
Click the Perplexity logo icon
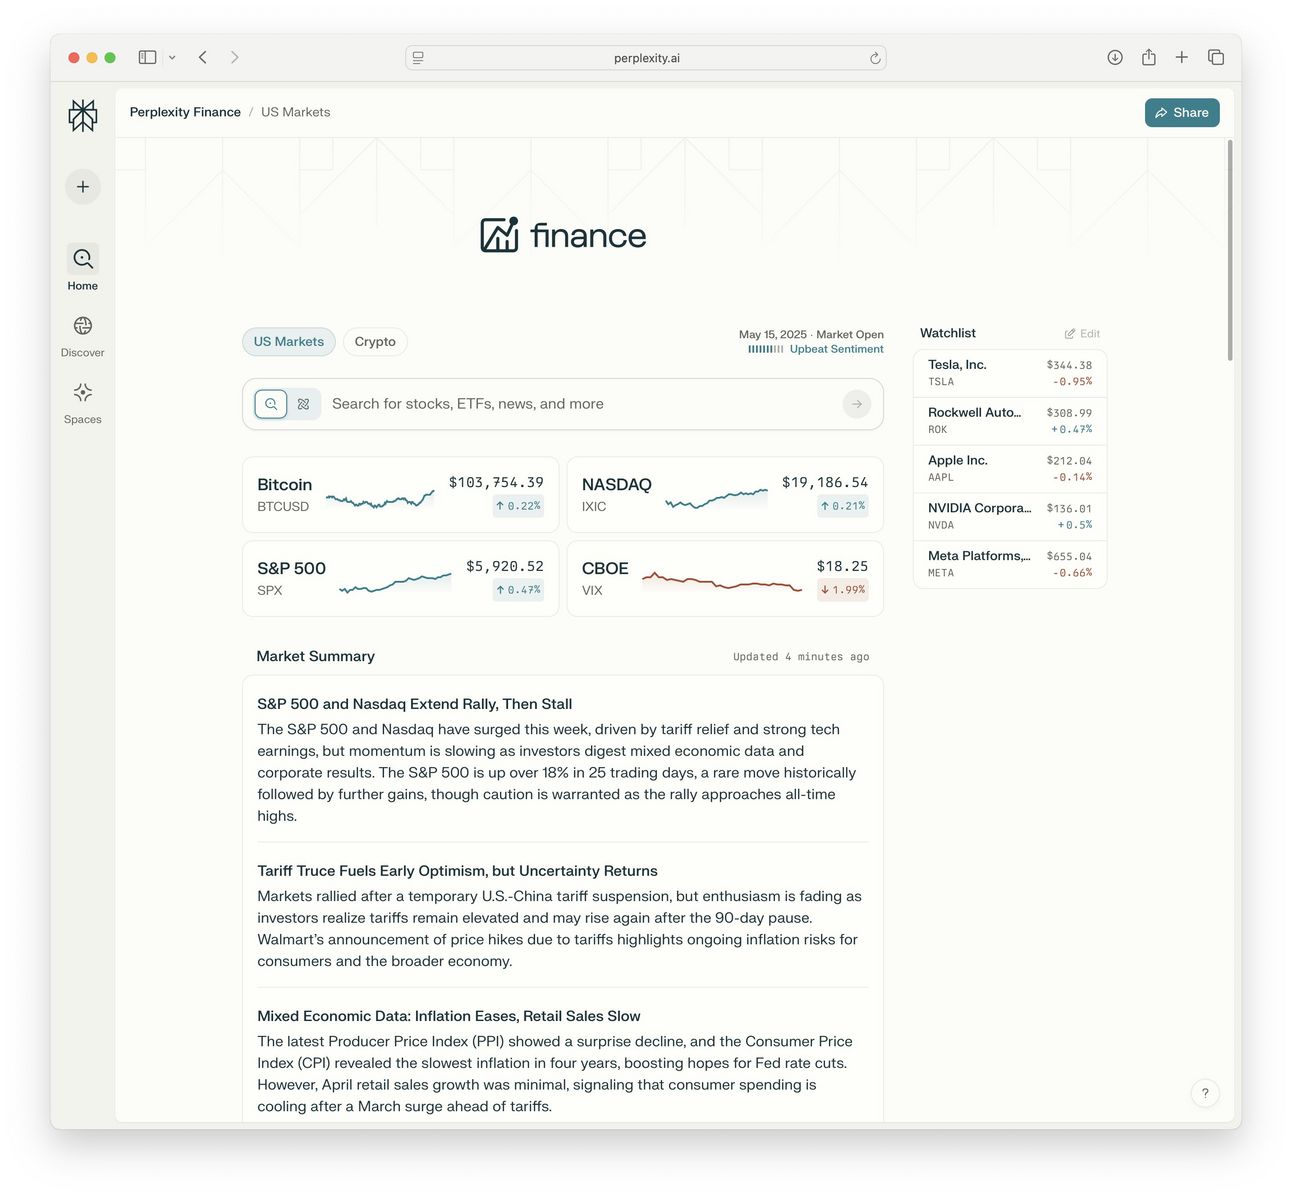point(83,115)
